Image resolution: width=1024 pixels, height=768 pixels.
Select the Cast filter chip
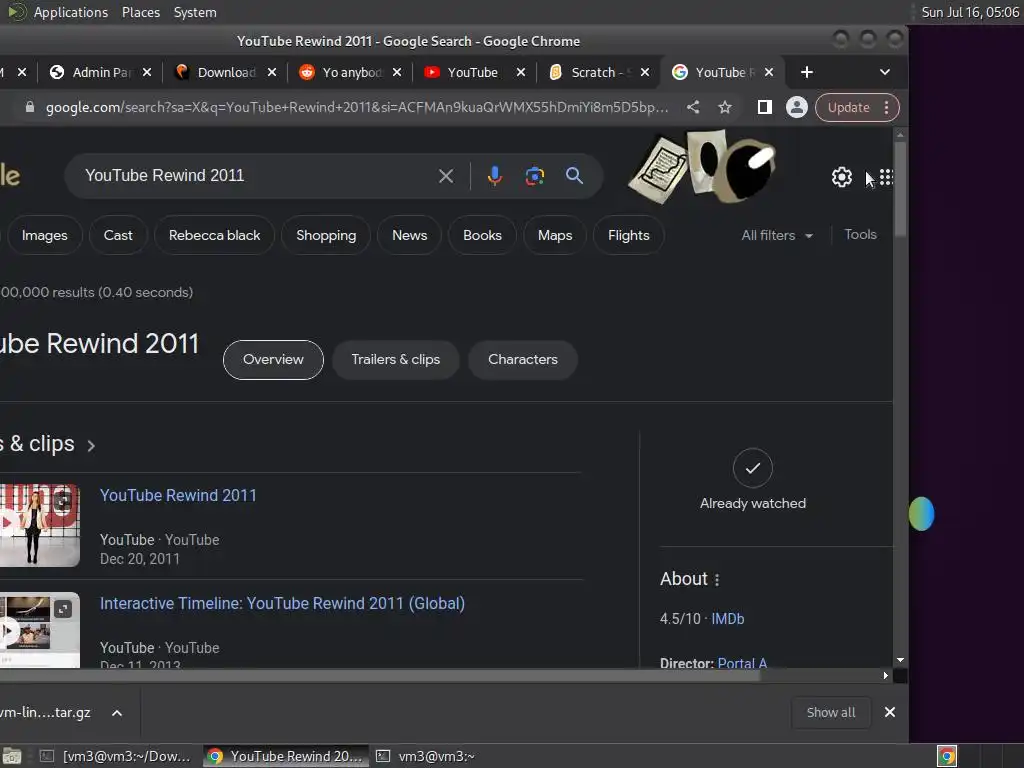[118, 236]
